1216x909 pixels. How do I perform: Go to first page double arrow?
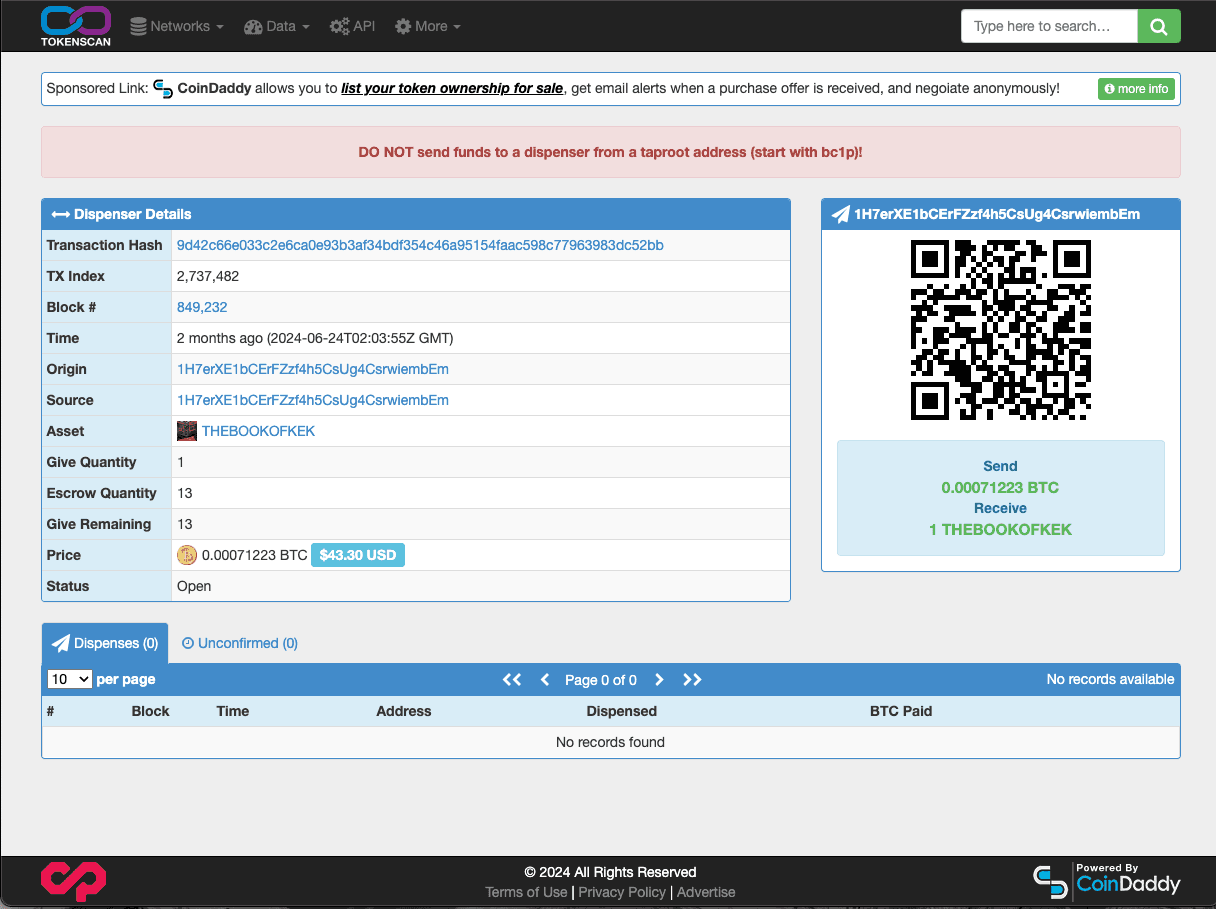click(512, 679)
